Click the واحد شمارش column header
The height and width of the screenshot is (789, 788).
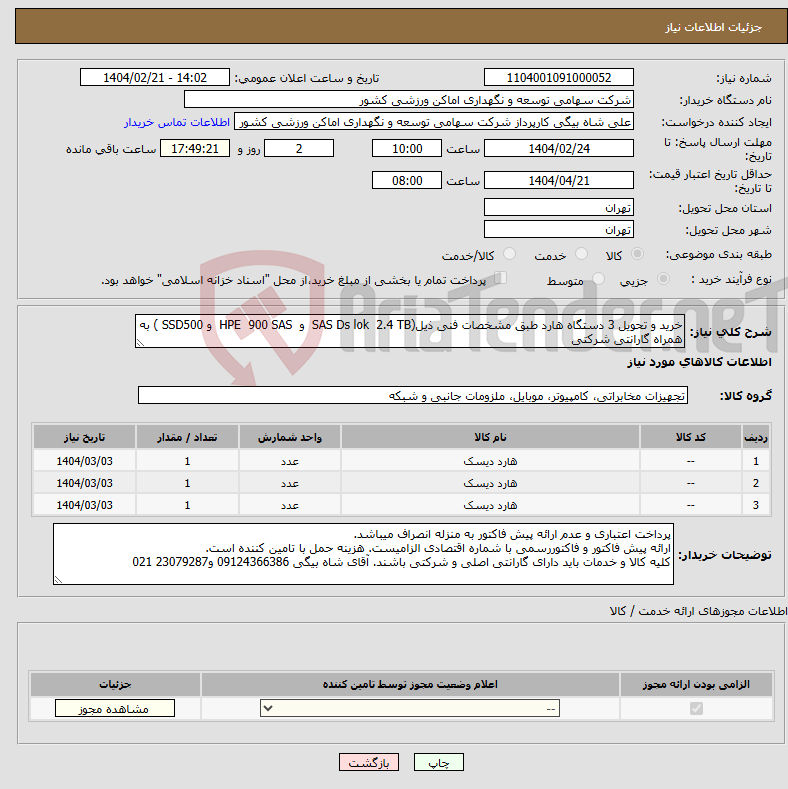290,437
